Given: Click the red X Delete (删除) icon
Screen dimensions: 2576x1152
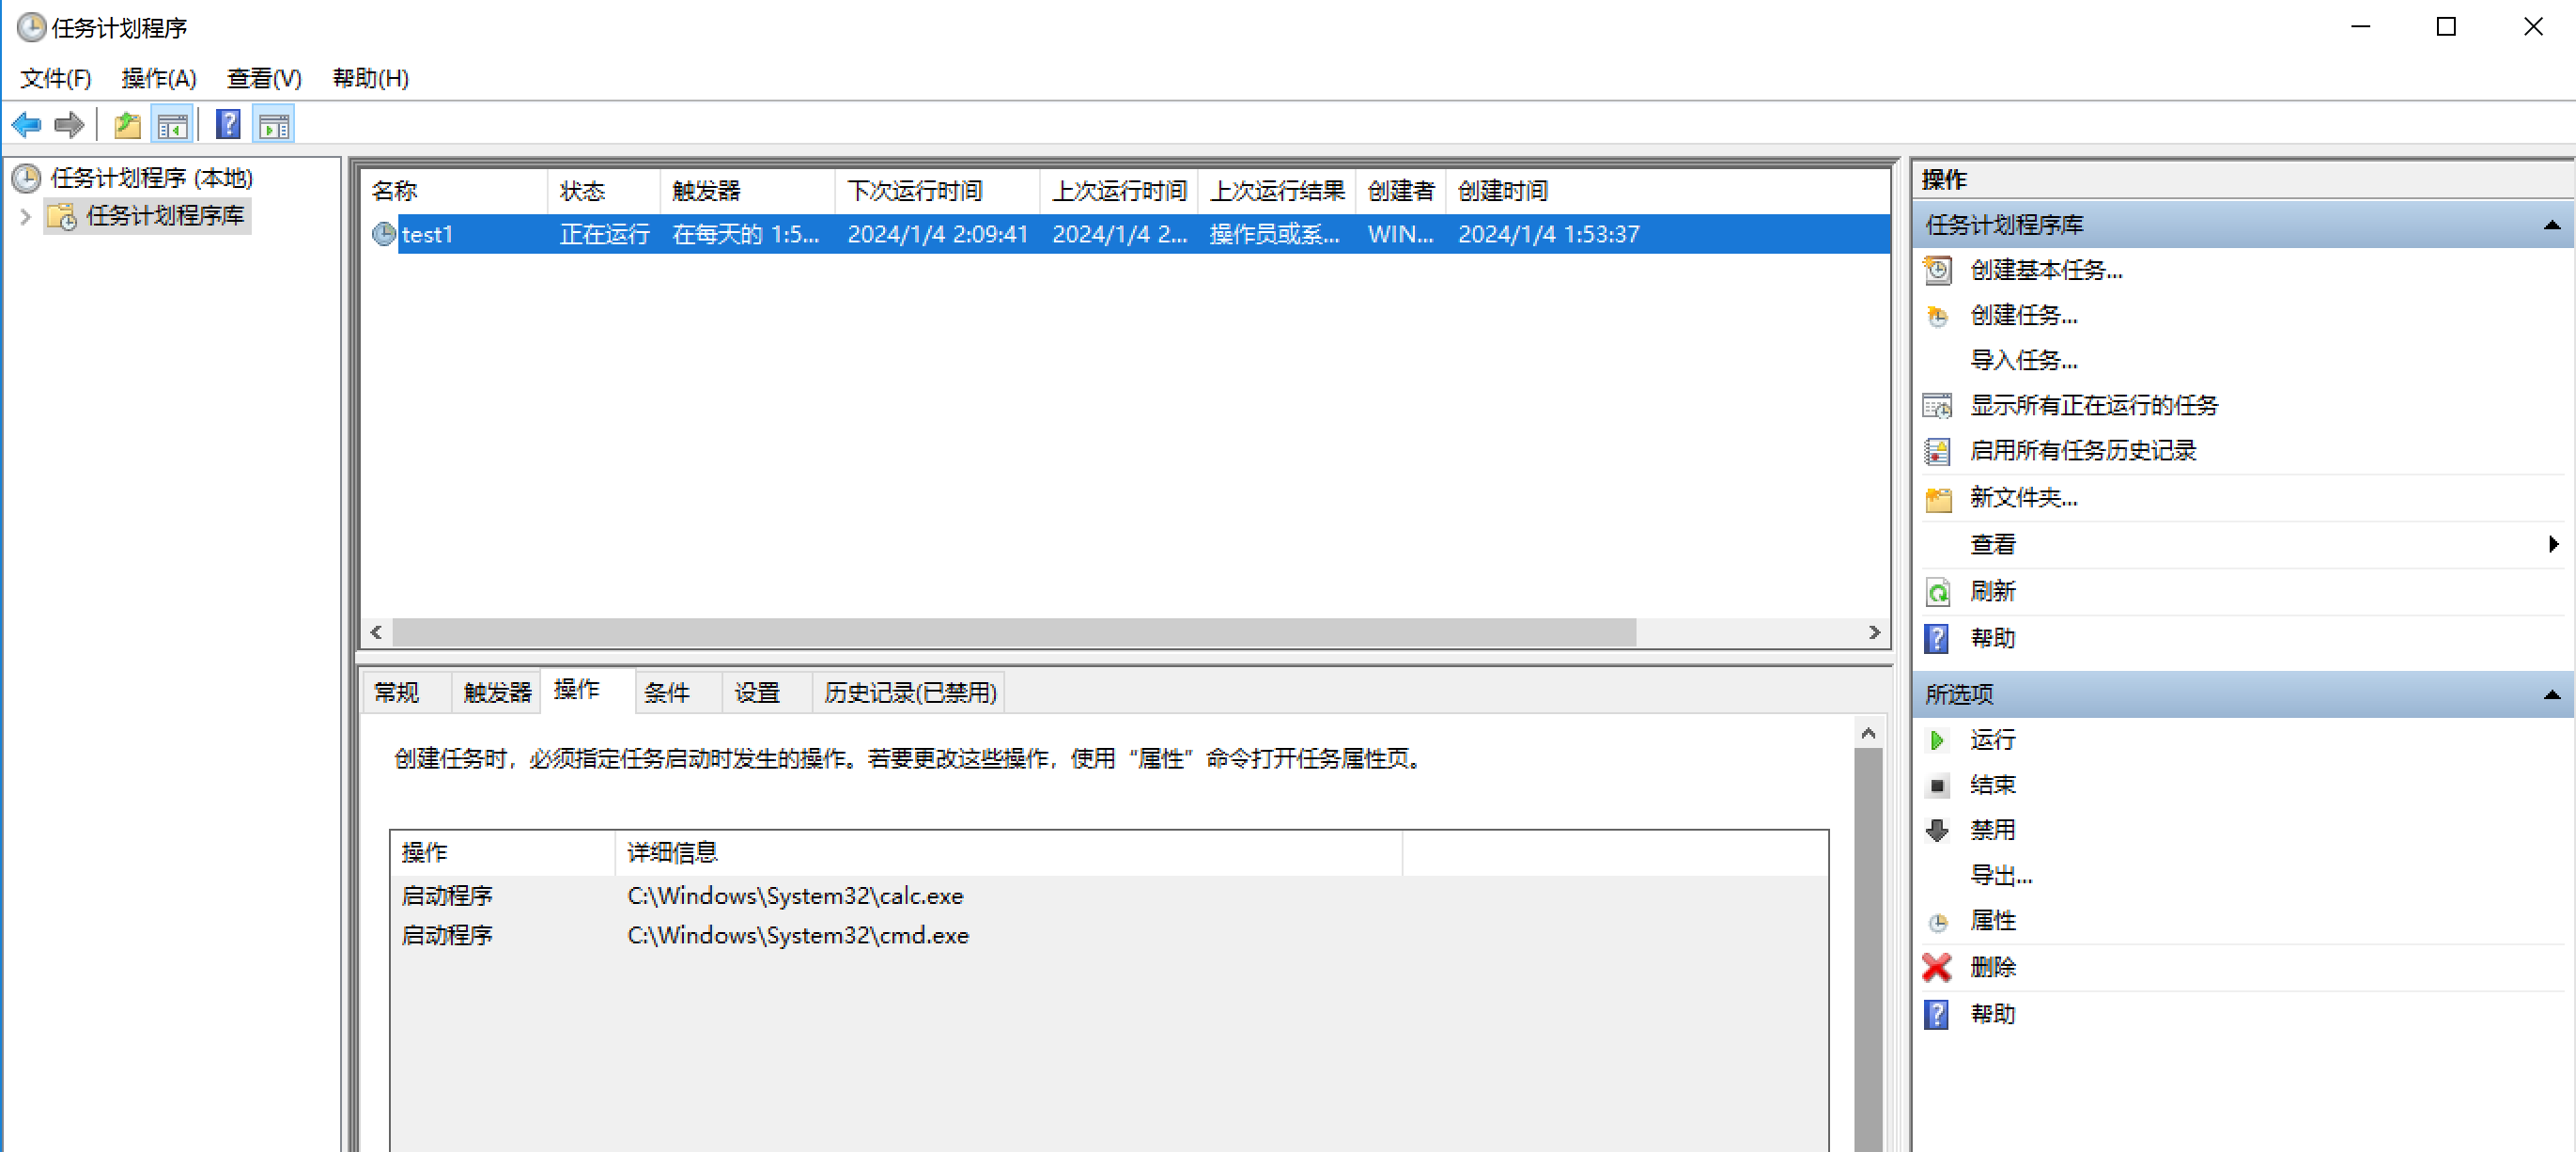Looking at the screenshot, I should point(1937,967).
